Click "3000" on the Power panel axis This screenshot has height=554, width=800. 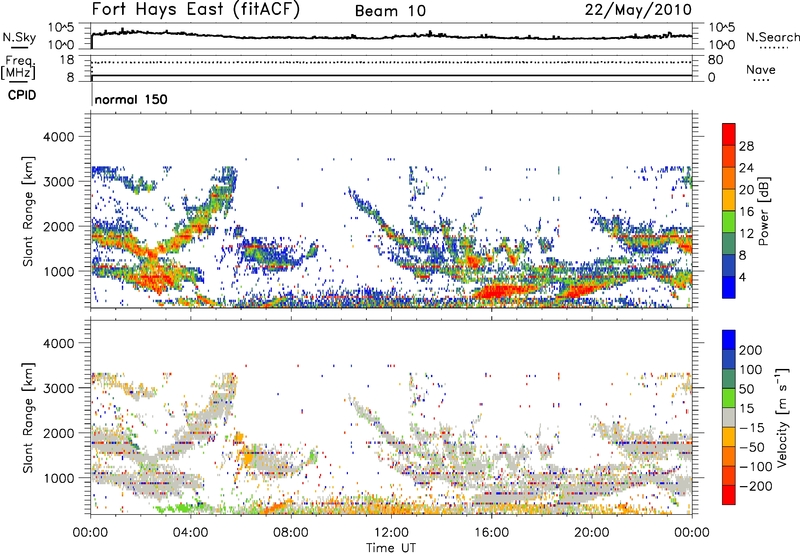[58, 182]
